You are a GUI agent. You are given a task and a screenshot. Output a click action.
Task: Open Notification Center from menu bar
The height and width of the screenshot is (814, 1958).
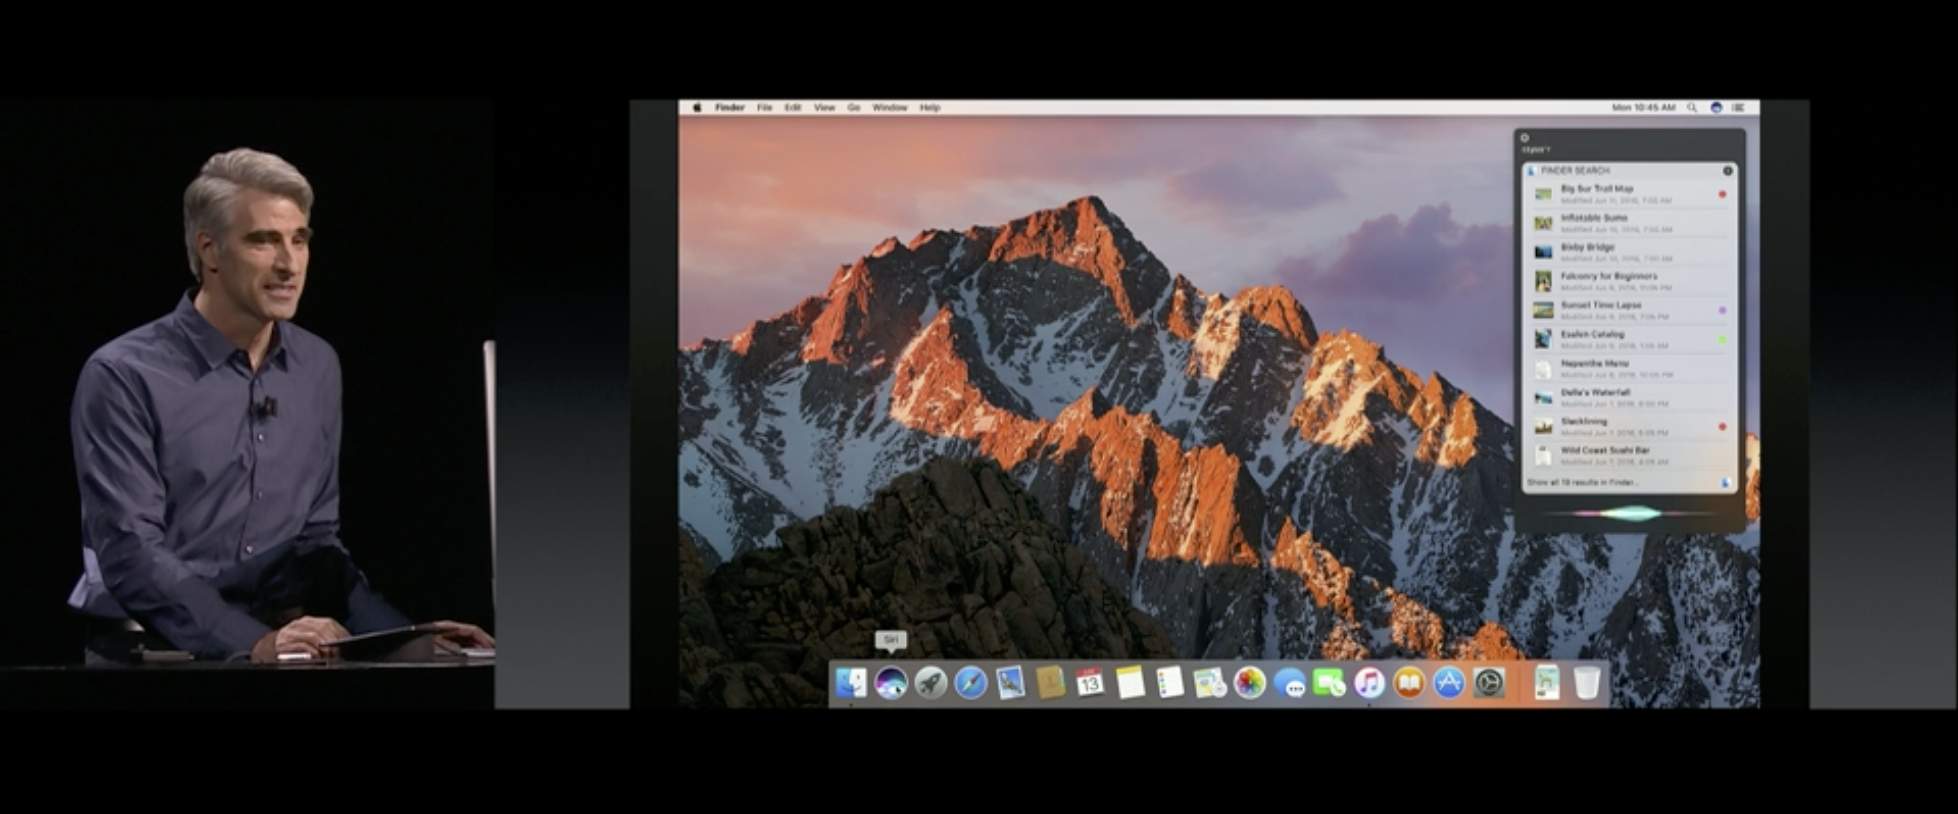coord(1739,108)
